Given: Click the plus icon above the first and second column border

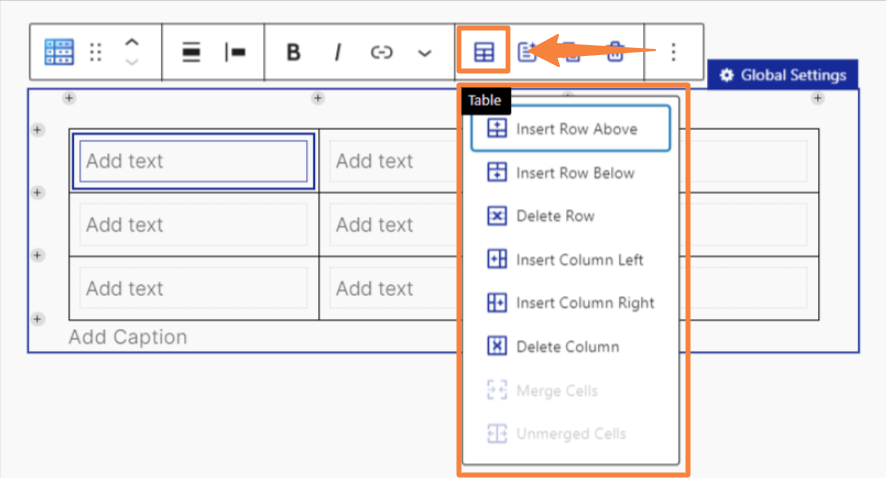Looking at the screenshot, I should [318, 98].
